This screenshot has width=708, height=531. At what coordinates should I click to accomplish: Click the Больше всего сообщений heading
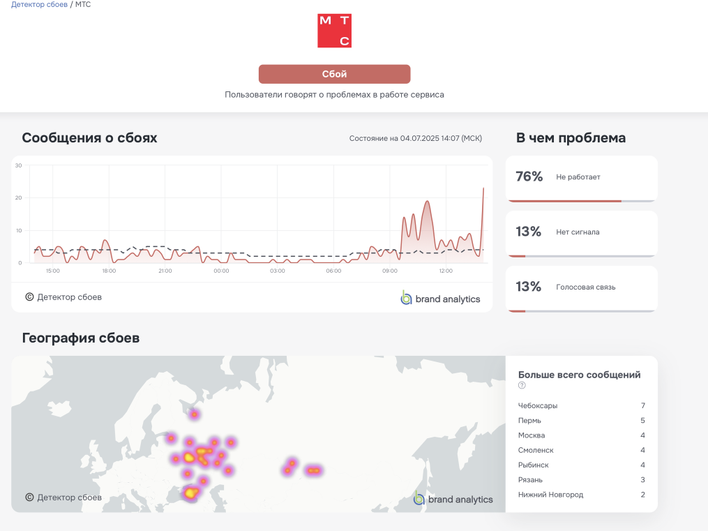579,375
